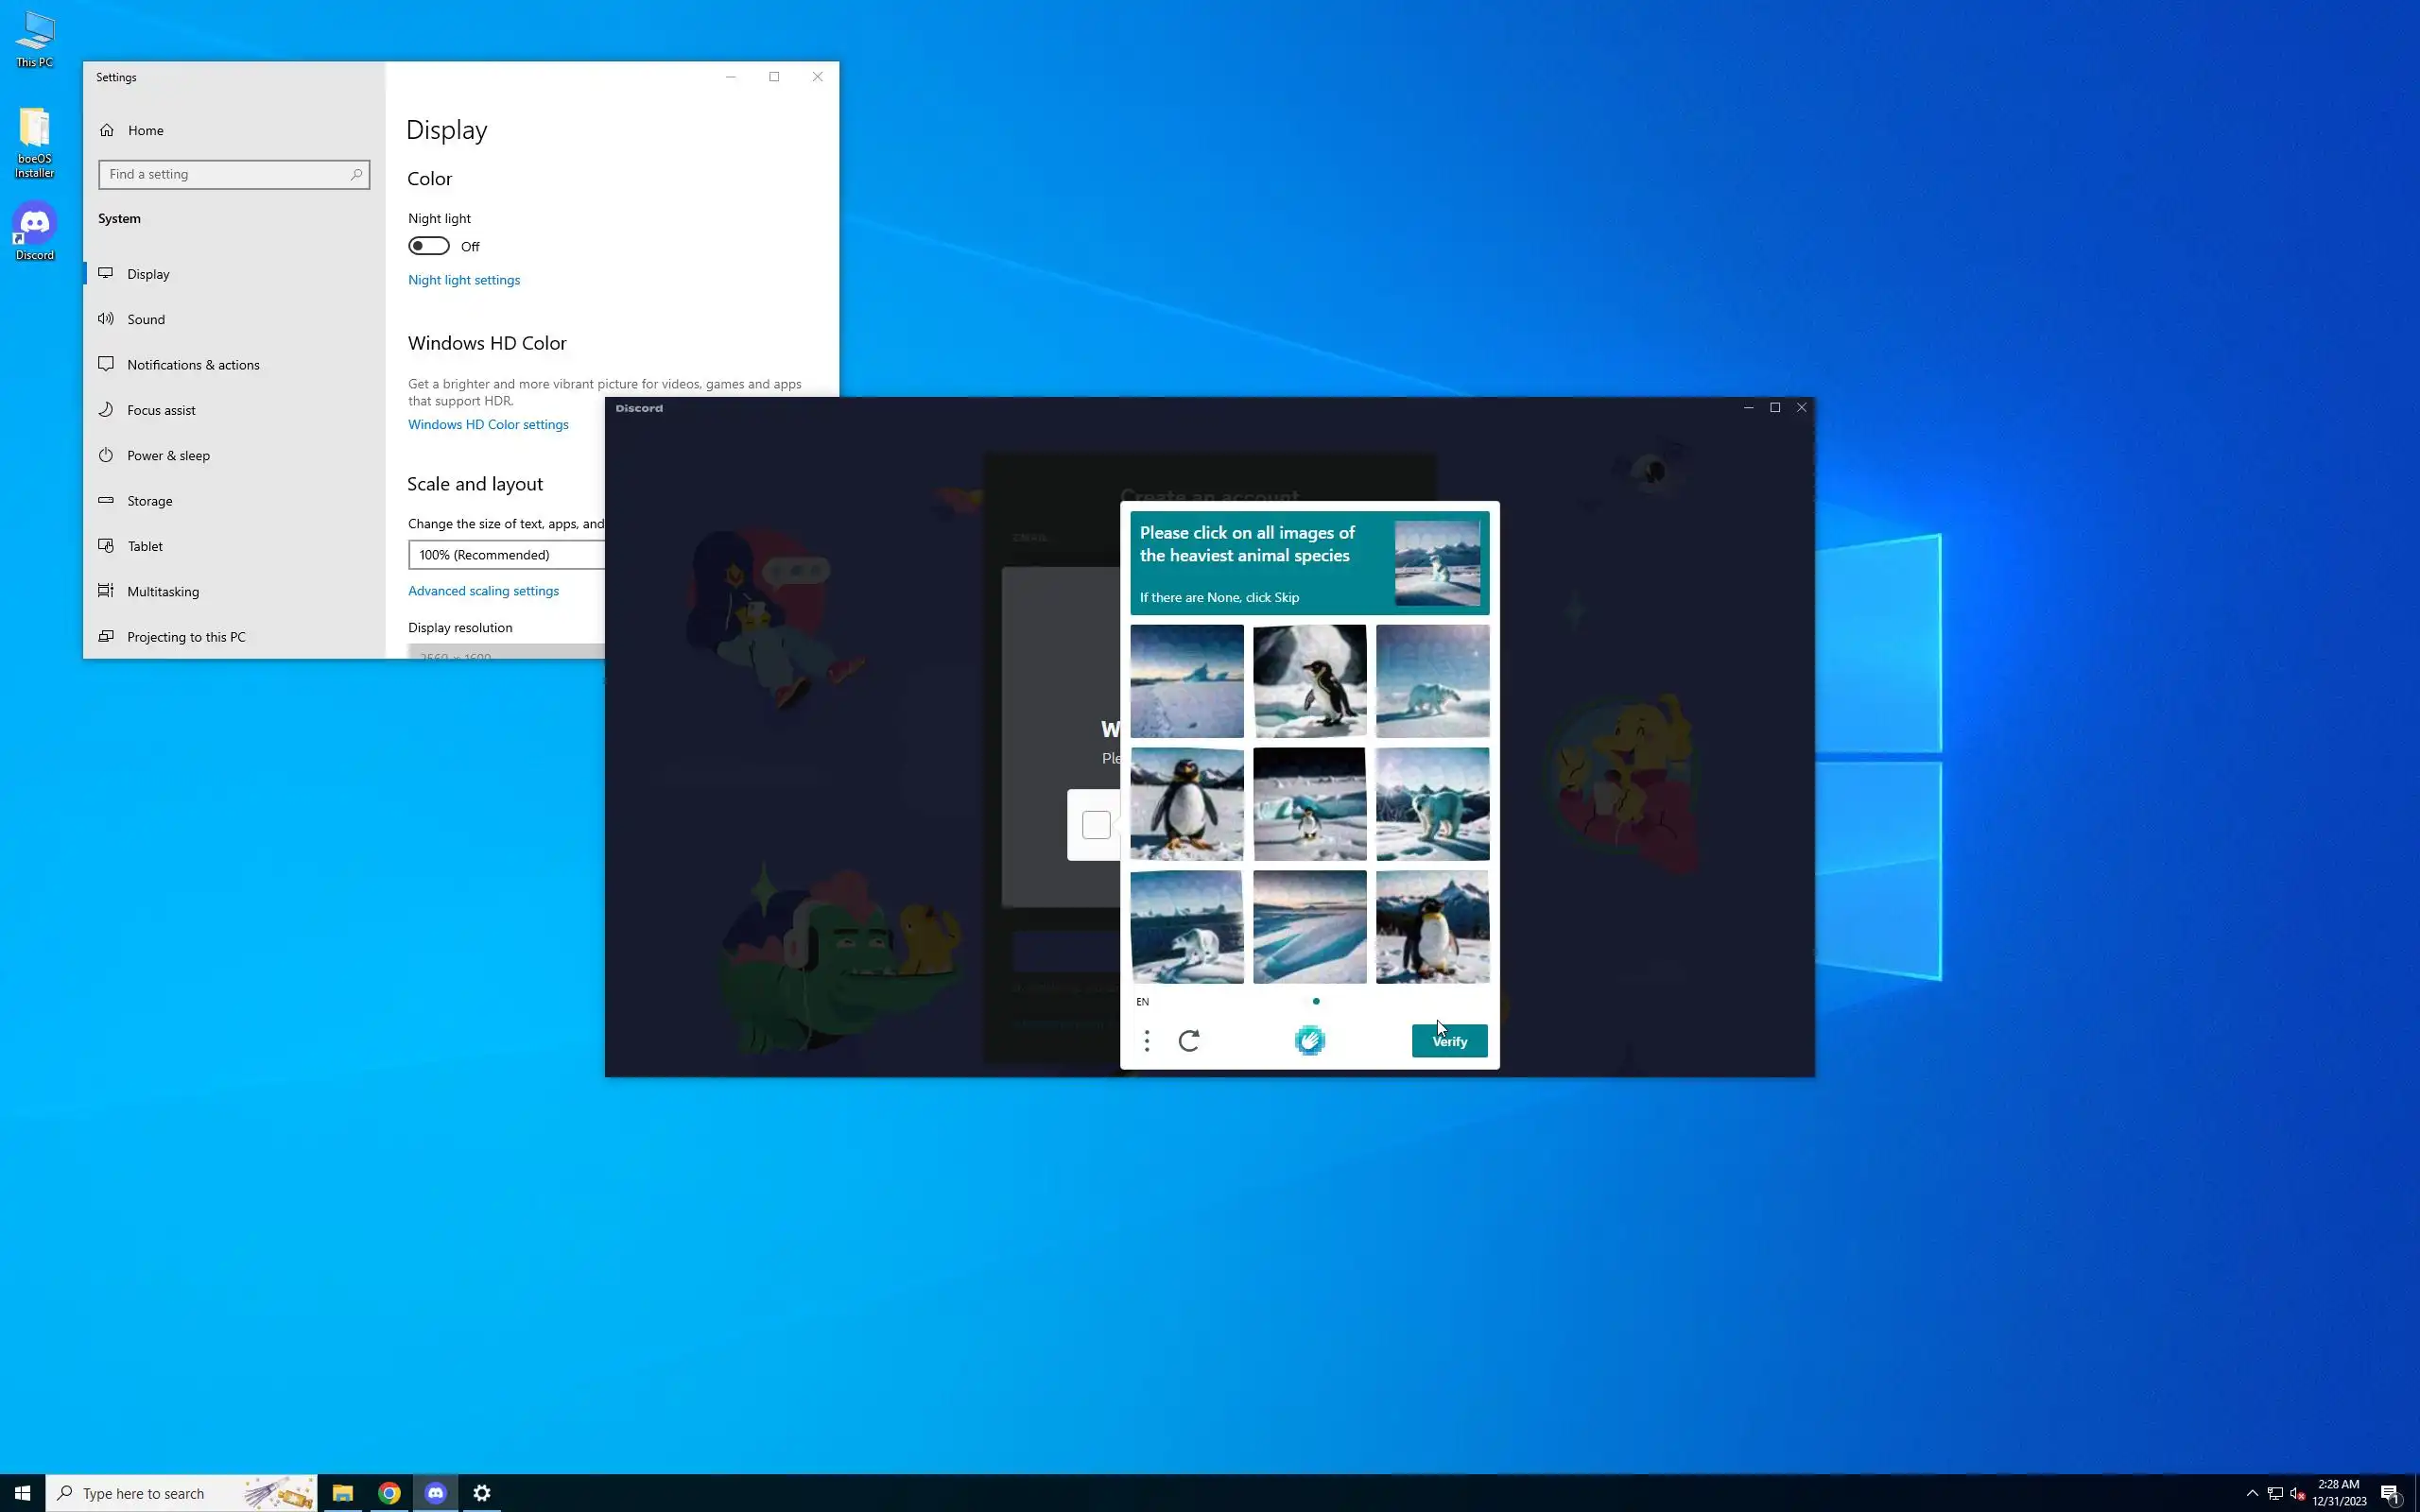Screen dimensions: 2420x1512
Task: Go to Notifications & actions settings
Action: click(x=193, y=365)
